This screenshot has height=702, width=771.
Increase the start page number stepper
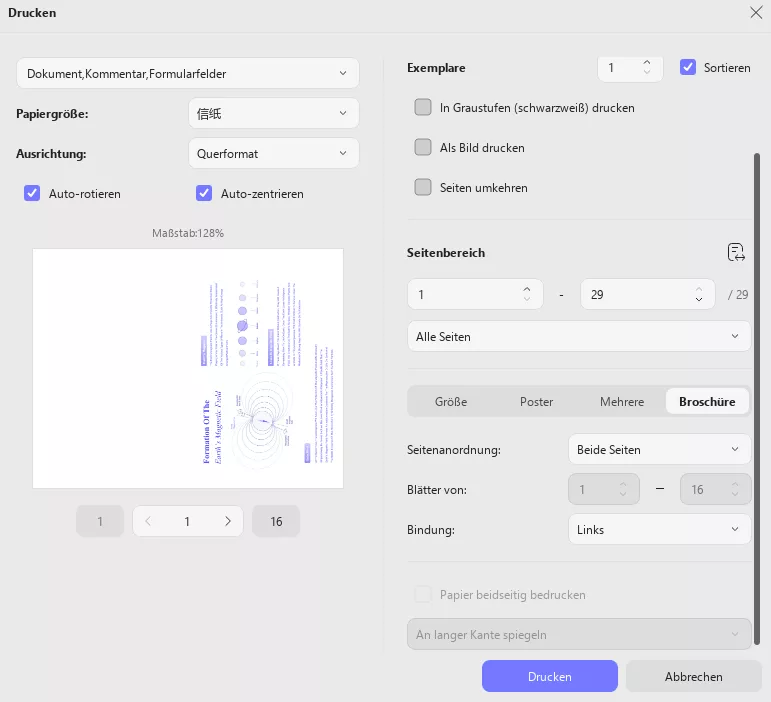click(x=527, y=290)
